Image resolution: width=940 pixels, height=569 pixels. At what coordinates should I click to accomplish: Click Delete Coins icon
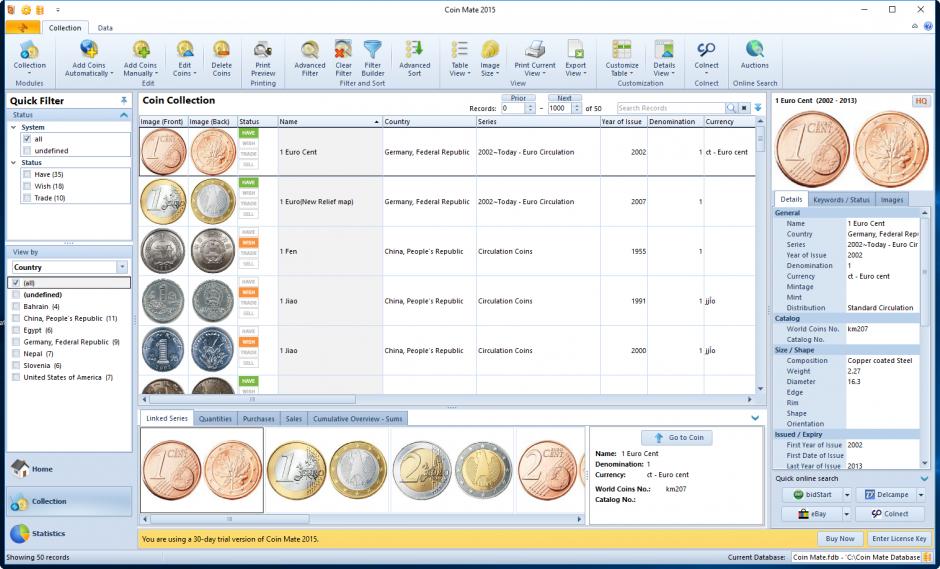coord(221,50)
